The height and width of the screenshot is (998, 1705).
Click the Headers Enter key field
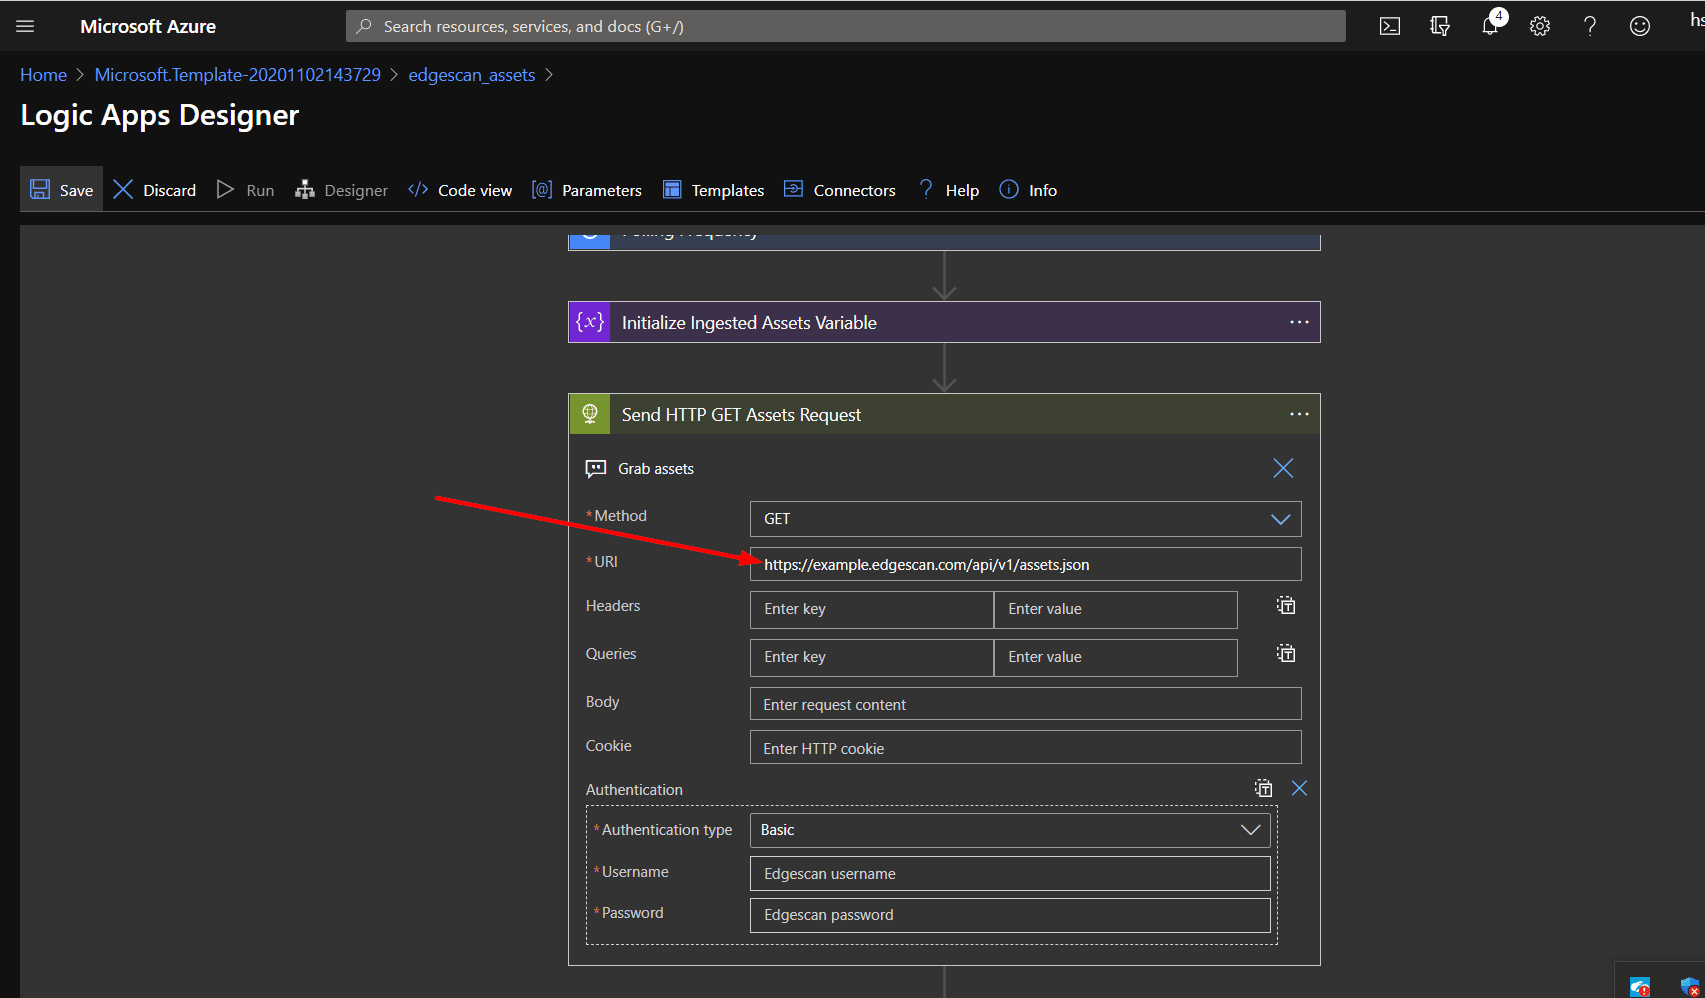[872, 609]
